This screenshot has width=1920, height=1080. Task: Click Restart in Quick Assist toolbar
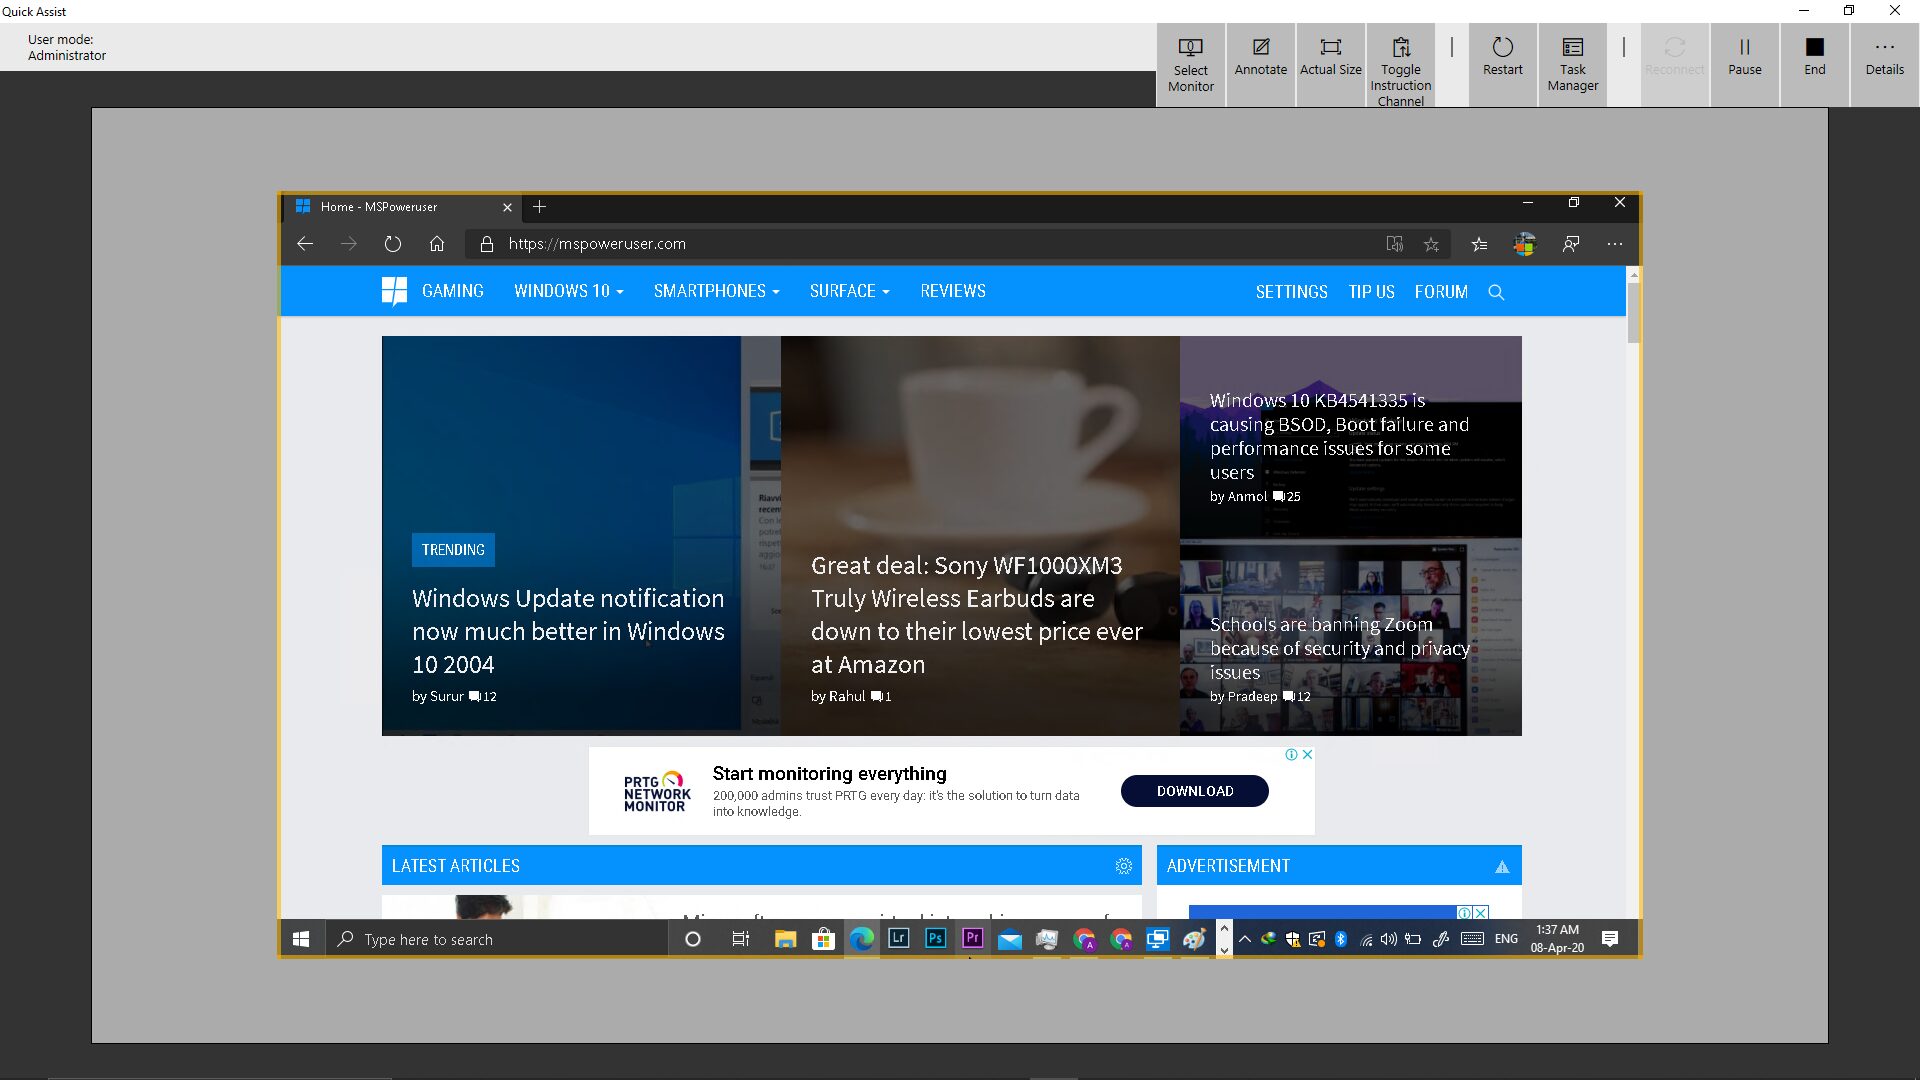click(x=1502, y=65)
